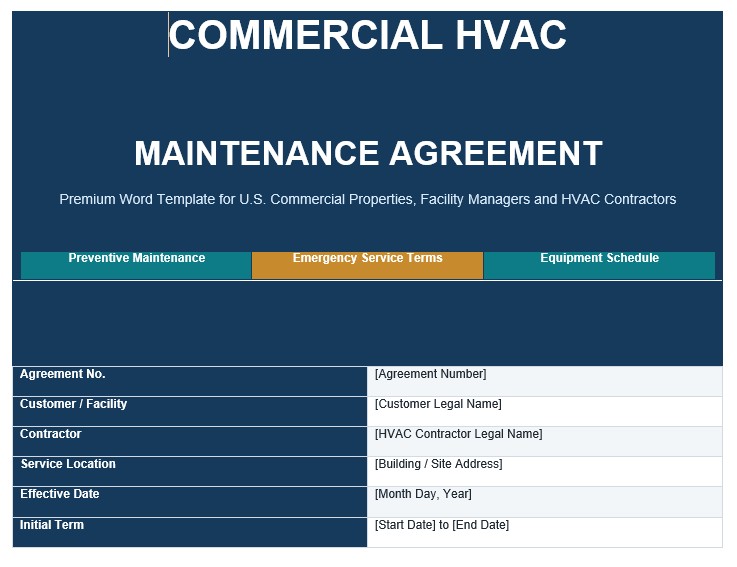Click the Effective Date label cell

190,502
